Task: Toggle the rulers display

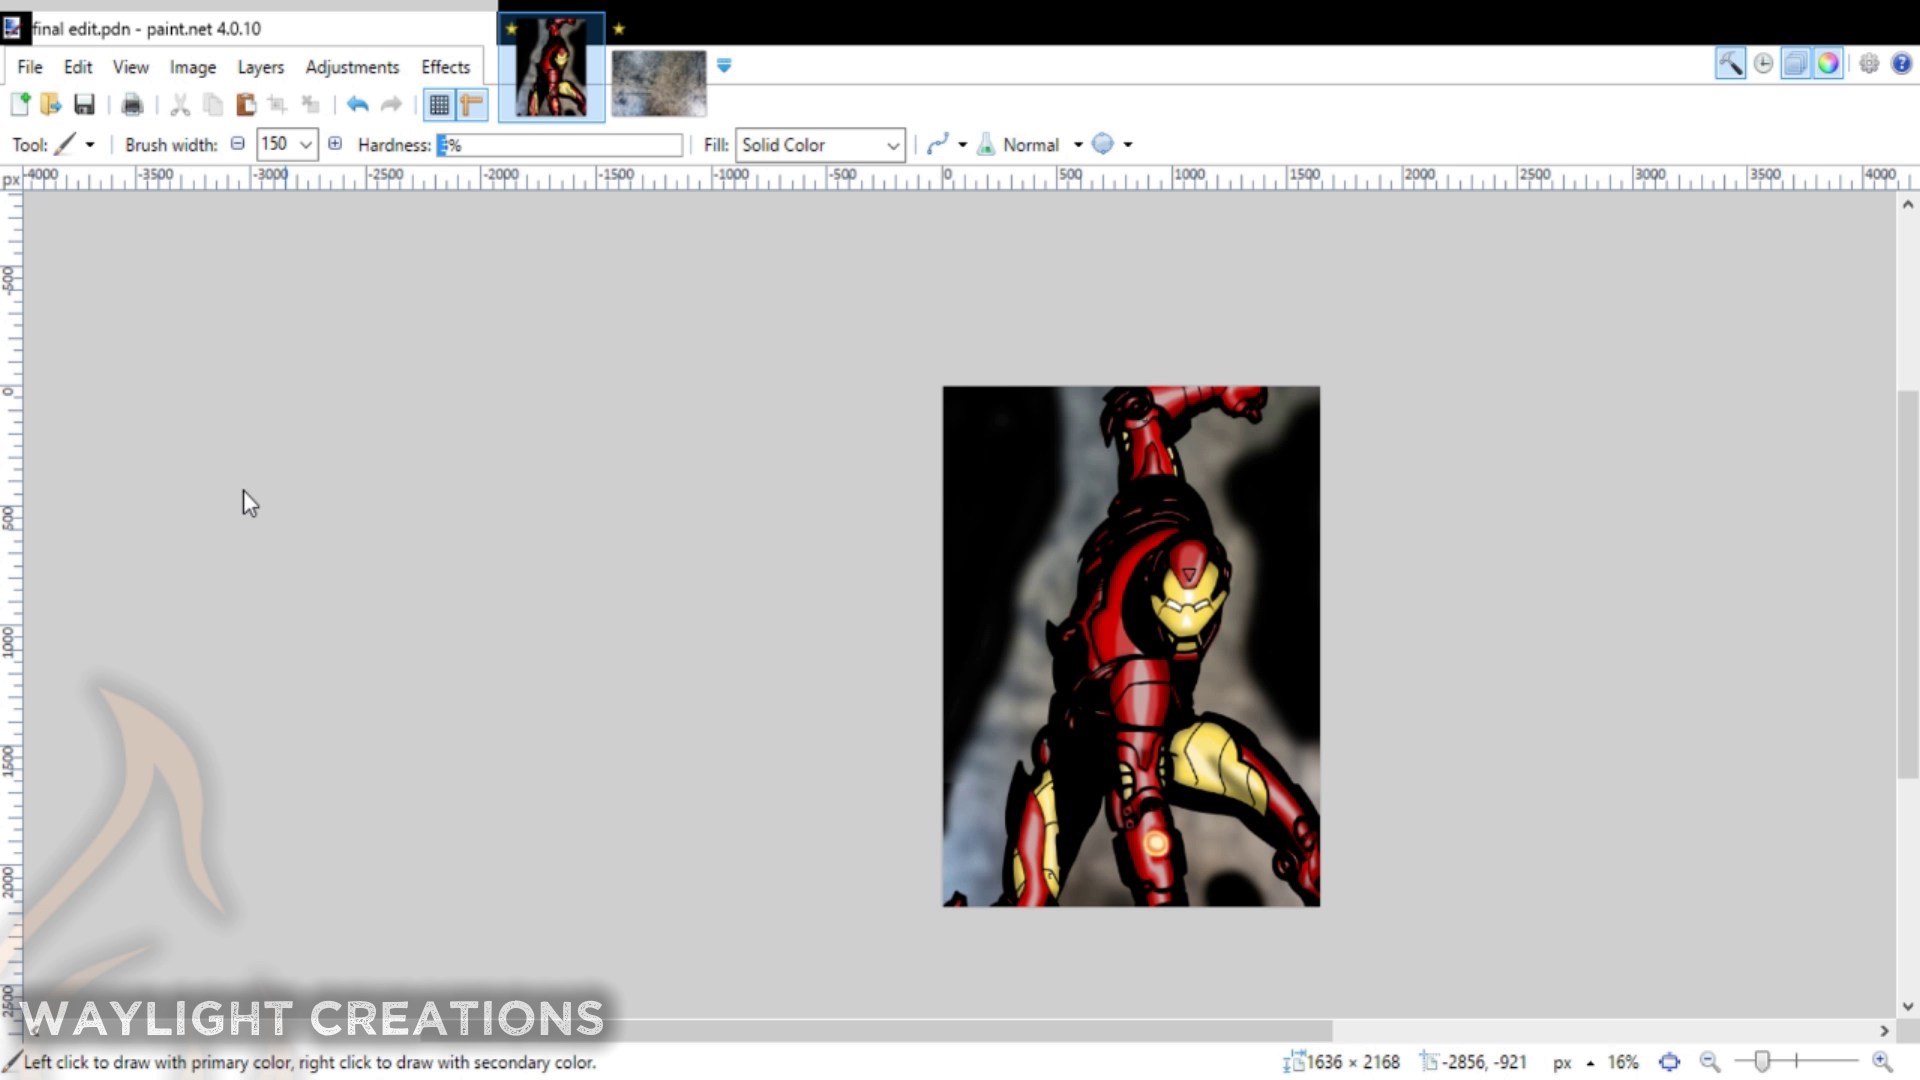Action: (x=471, y=104)
